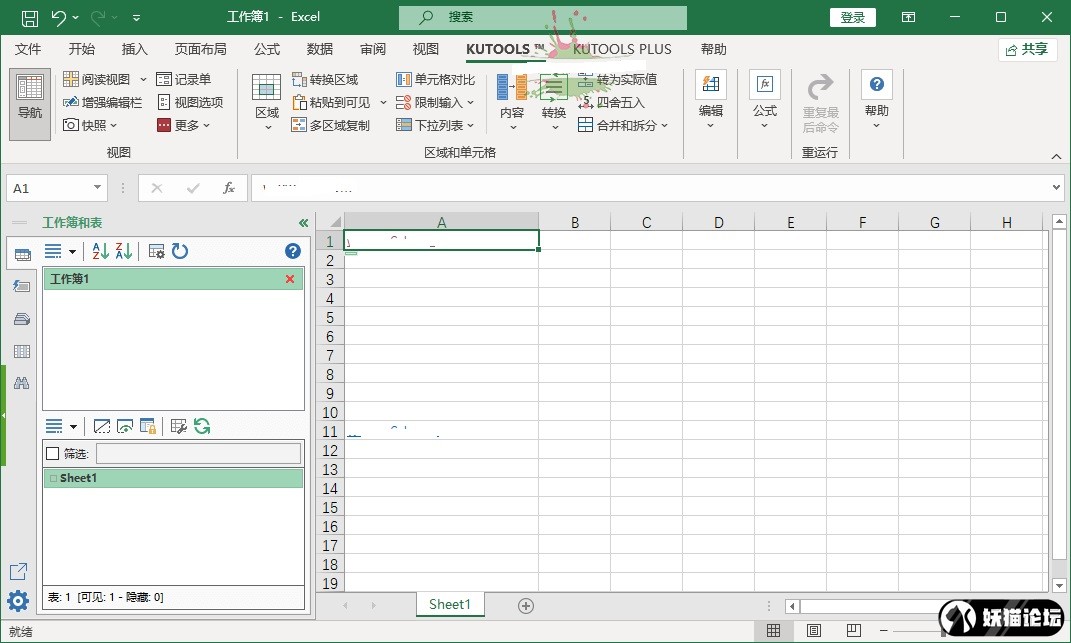Screen dimensions: 1071x643
Task: Click the protect worksheet lock icon
Action: [148, 426]
